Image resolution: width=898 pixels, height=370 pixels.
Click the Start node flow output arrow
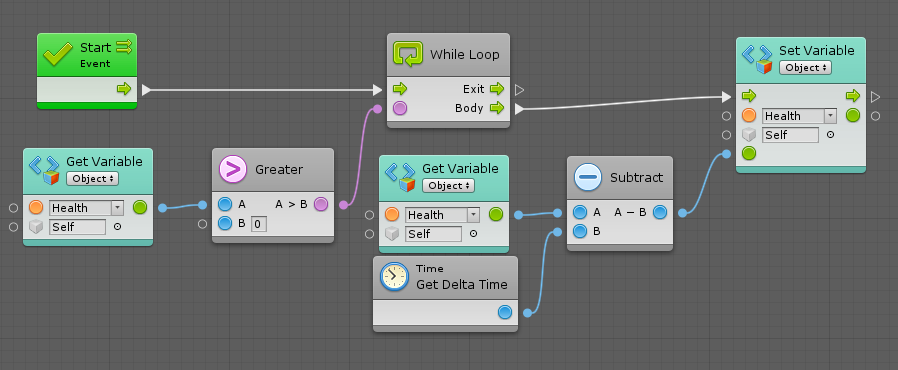click(x=124, y=89)
